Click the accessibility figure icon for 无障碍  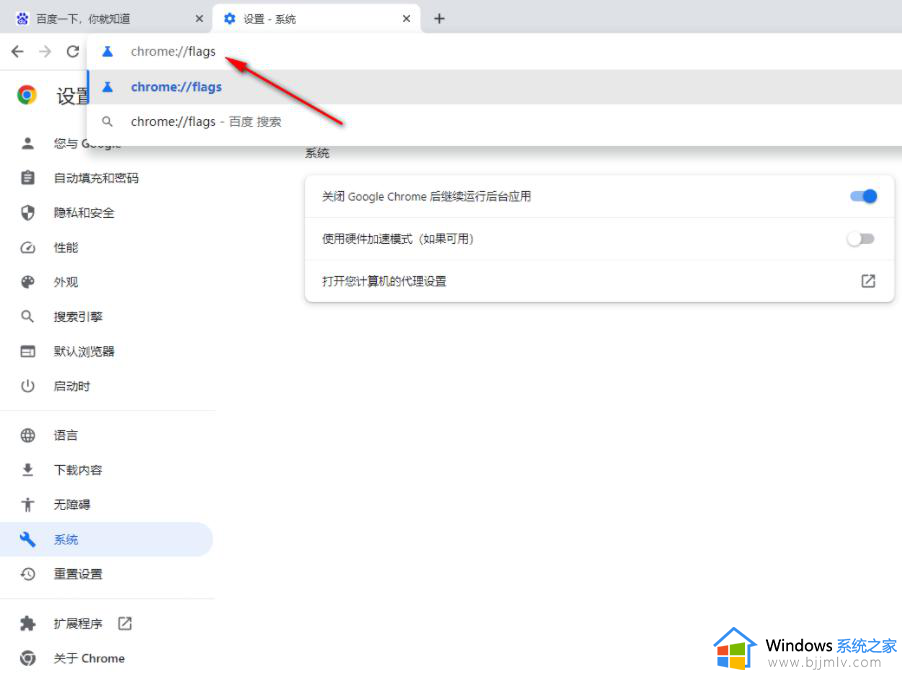[28, 505]
